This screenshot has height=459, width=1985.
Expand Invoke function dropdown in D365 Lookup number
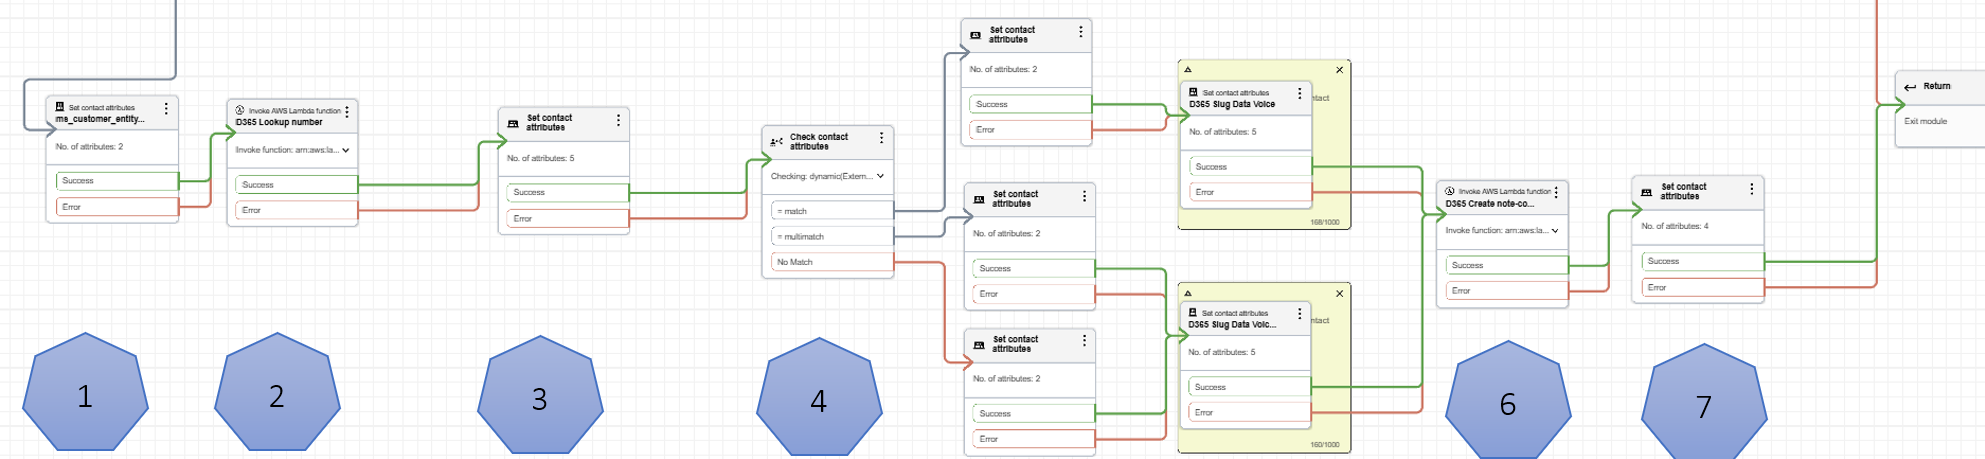[x=346, y=150]
